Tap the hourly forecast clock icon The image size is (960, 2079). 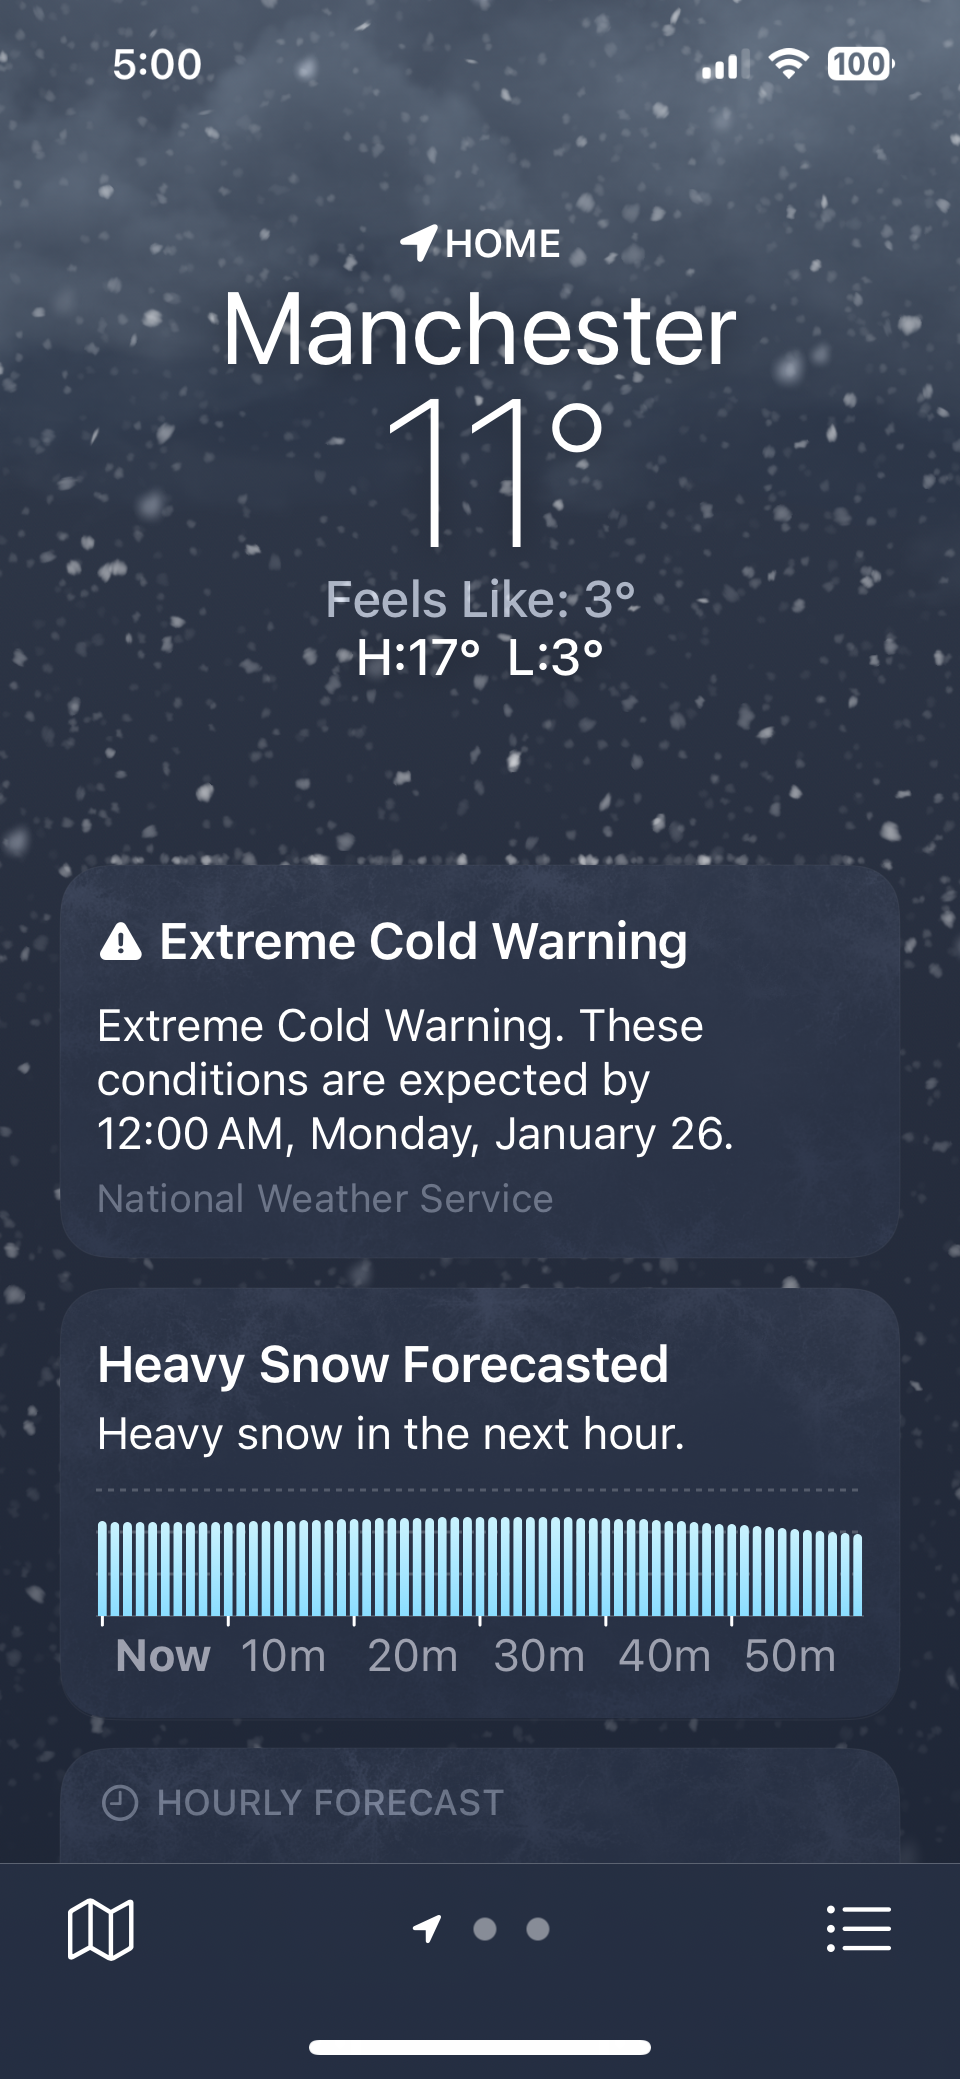coord(120,1803)
